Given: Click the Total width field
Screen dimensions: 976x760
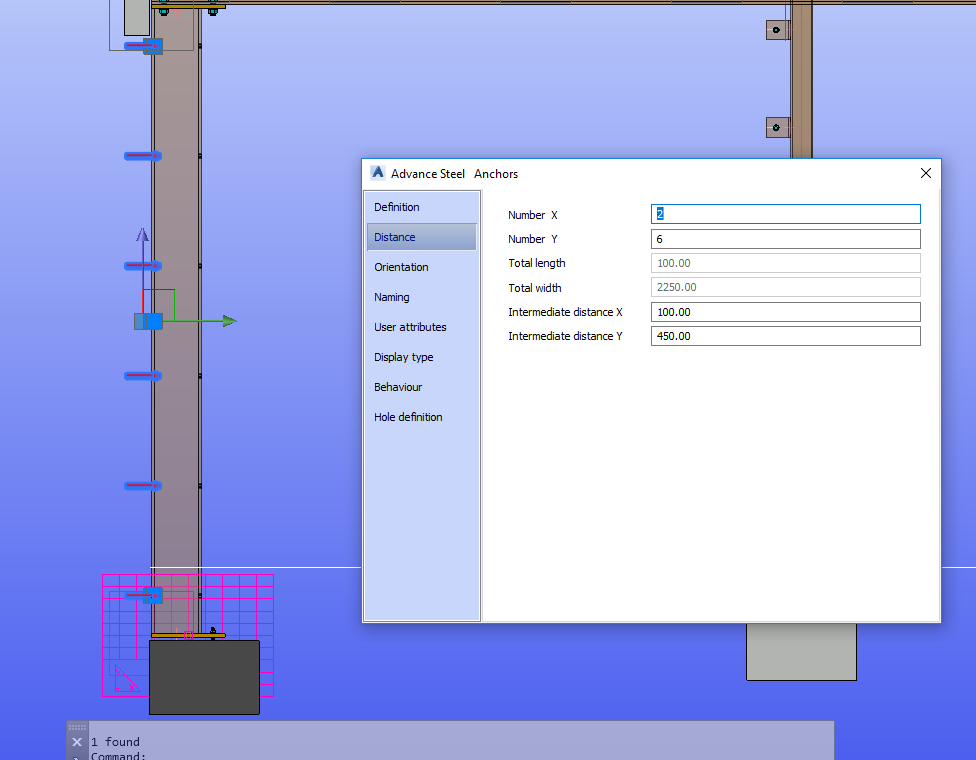Looking at the screenshot, I should pos(786,287).
